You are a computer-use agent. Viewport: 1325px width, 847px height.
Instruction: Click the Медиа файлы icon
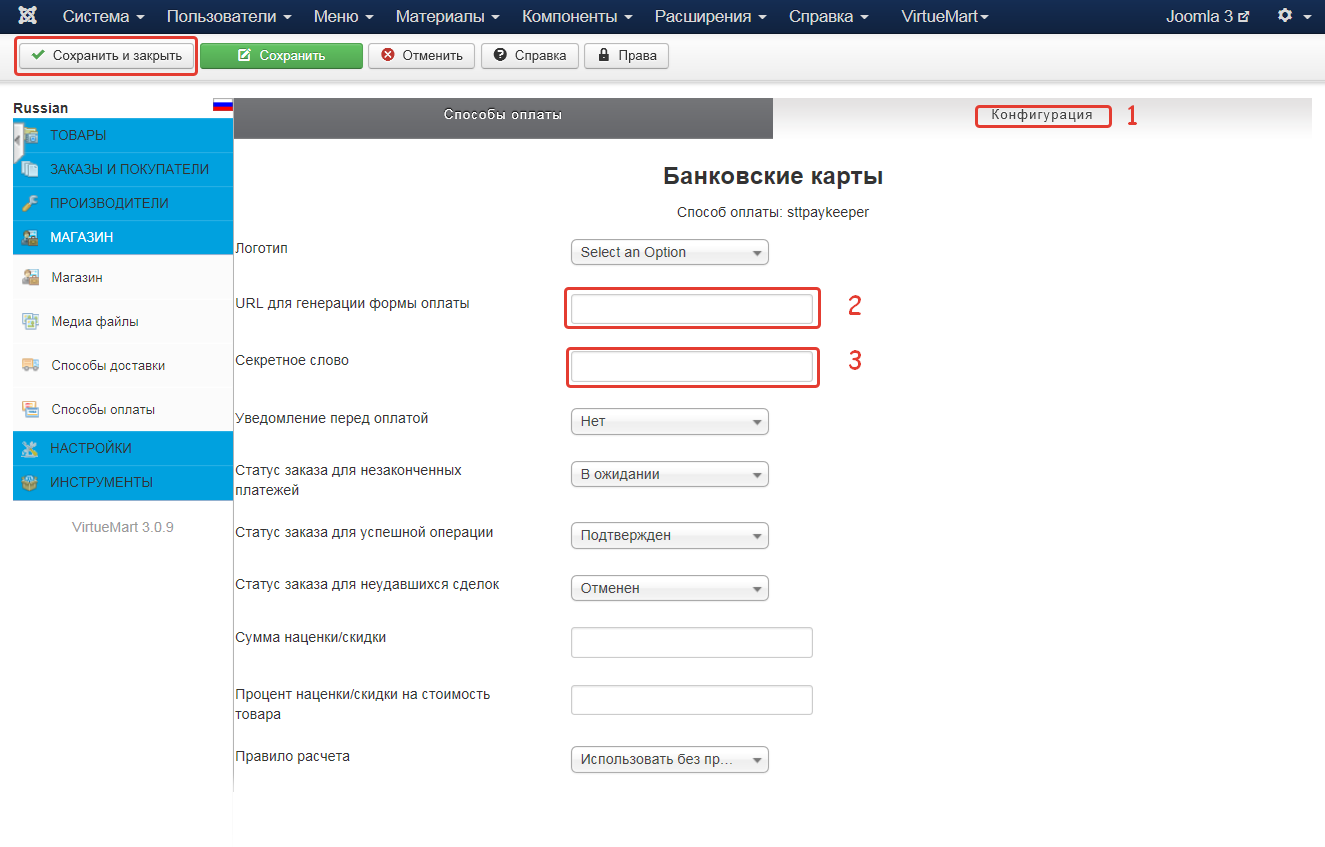(x=30, y=322)
